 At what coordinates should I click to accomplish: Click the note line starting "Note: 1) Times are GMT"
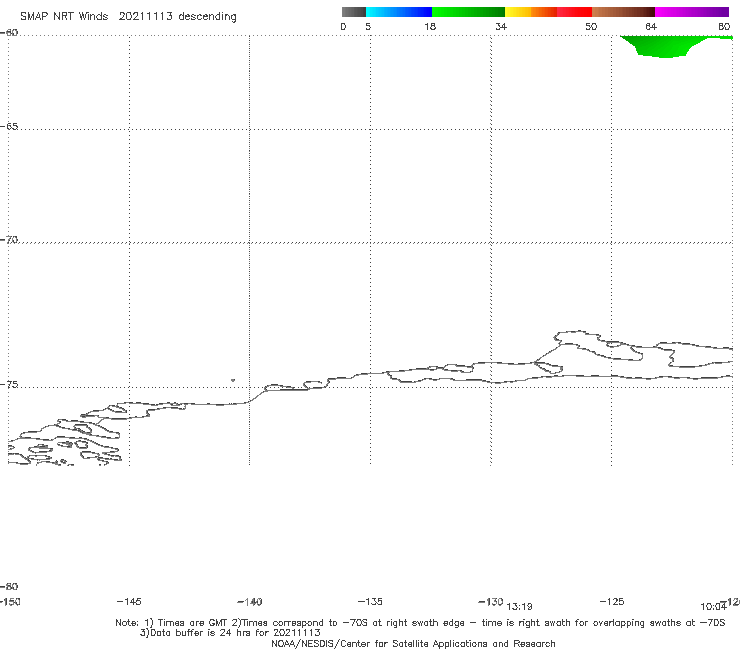[420, 623]
